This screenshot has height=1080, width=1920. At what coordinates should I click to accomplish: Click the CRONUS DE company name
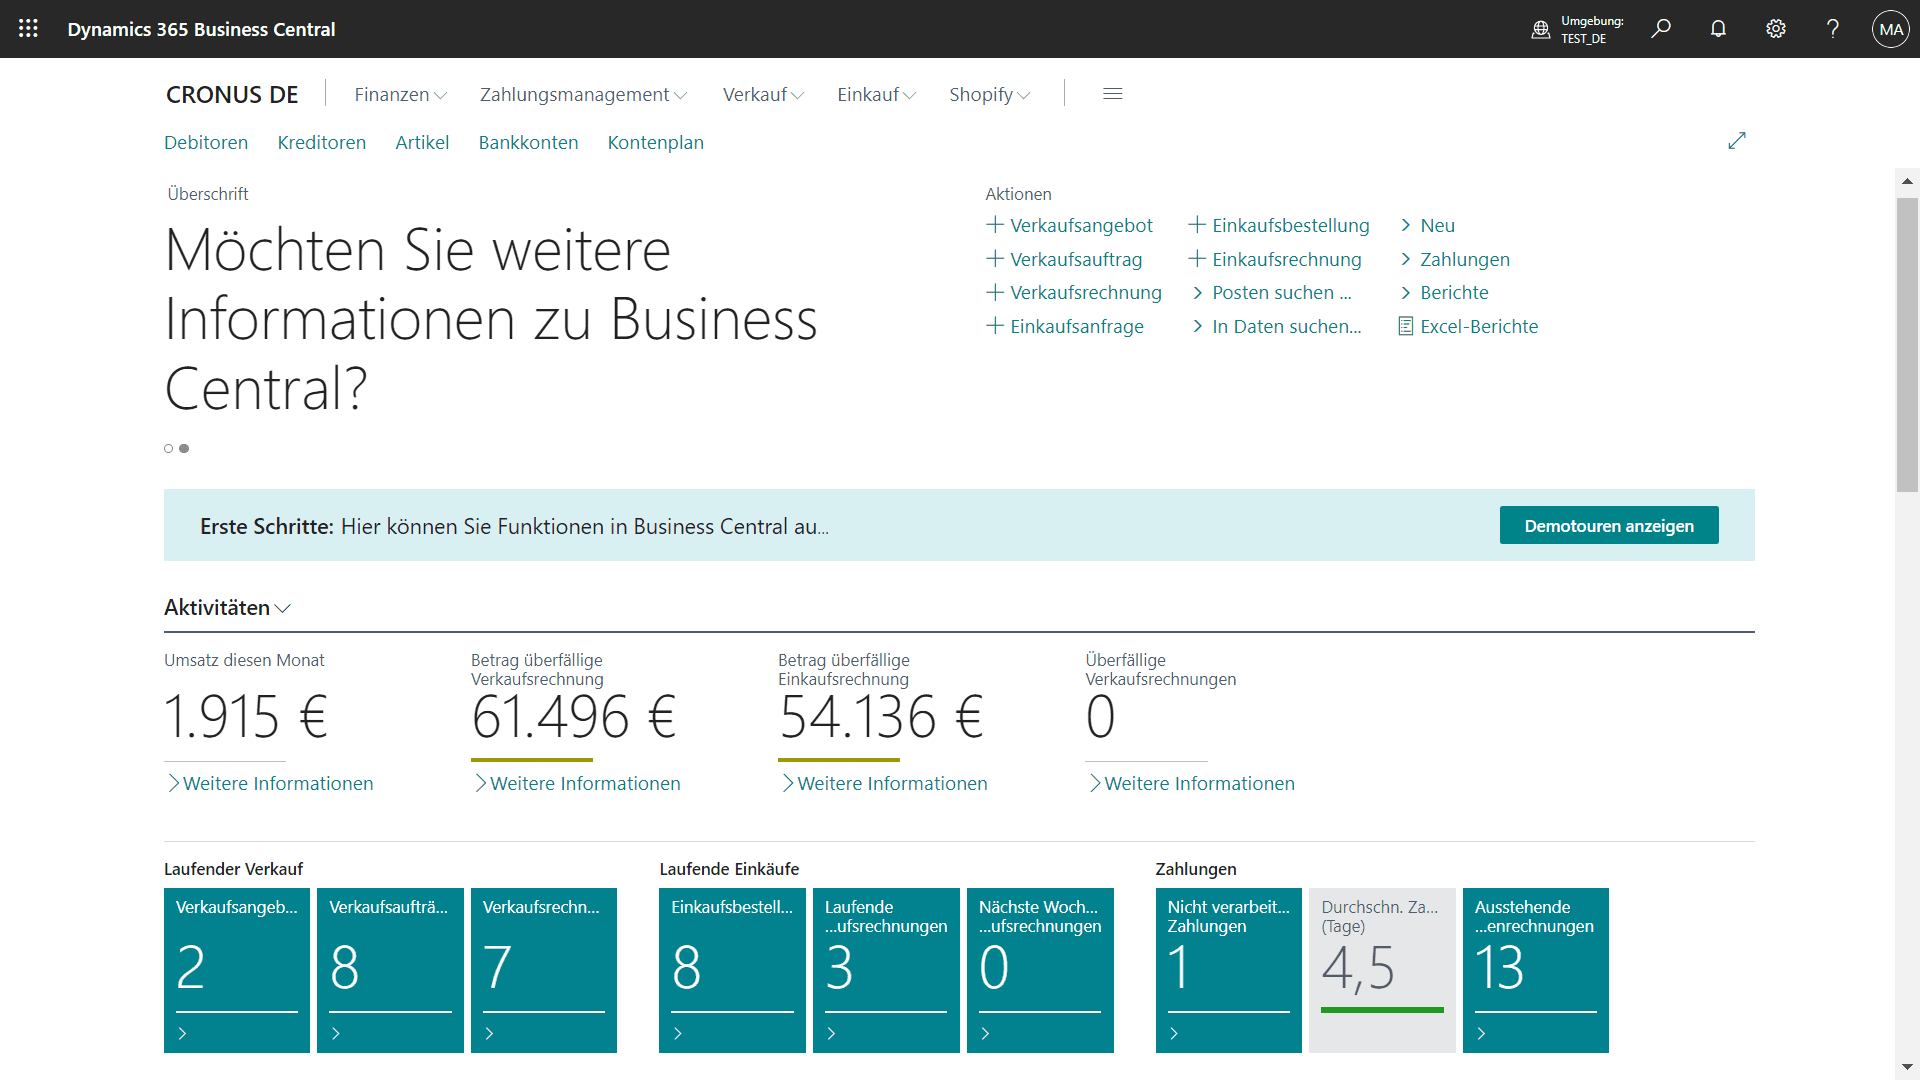pyautogui.click(x=232, y=94)
